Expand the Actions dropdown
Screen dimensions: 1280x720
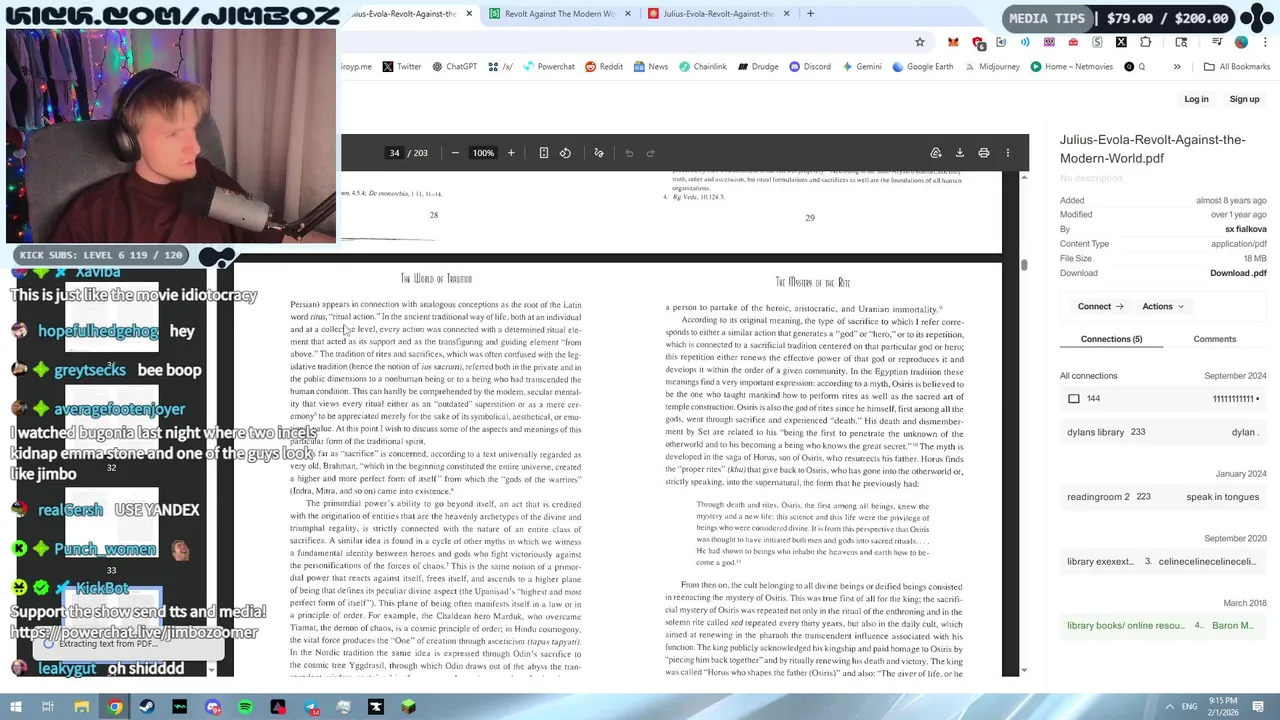pyautogui.click(x=1163, y=306)
